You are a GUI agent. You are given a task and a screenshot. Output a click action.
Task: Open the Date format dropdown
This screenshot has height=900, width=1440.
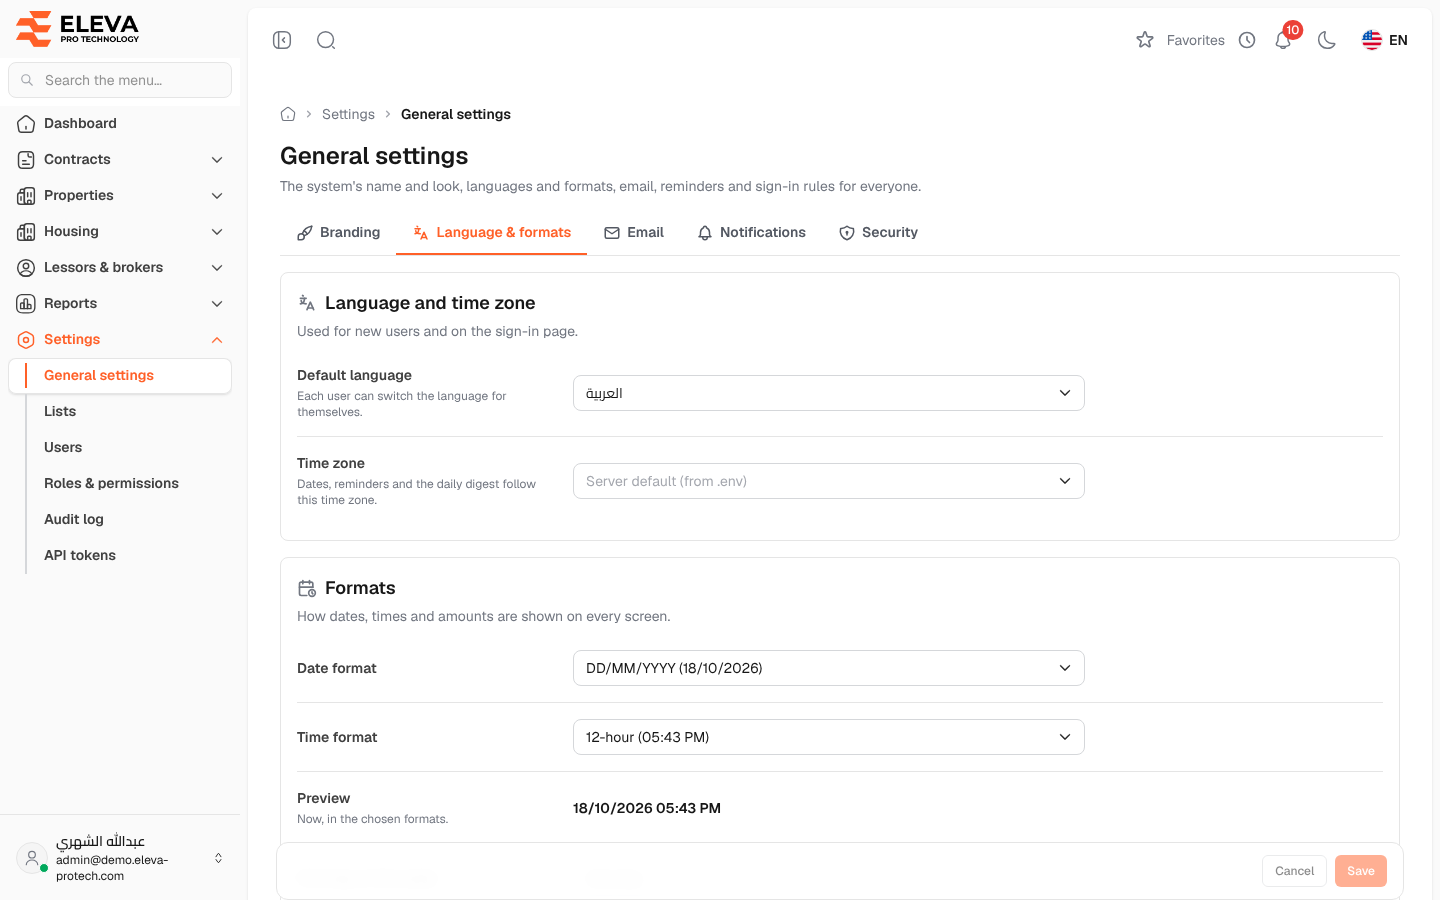coord(828,668)
